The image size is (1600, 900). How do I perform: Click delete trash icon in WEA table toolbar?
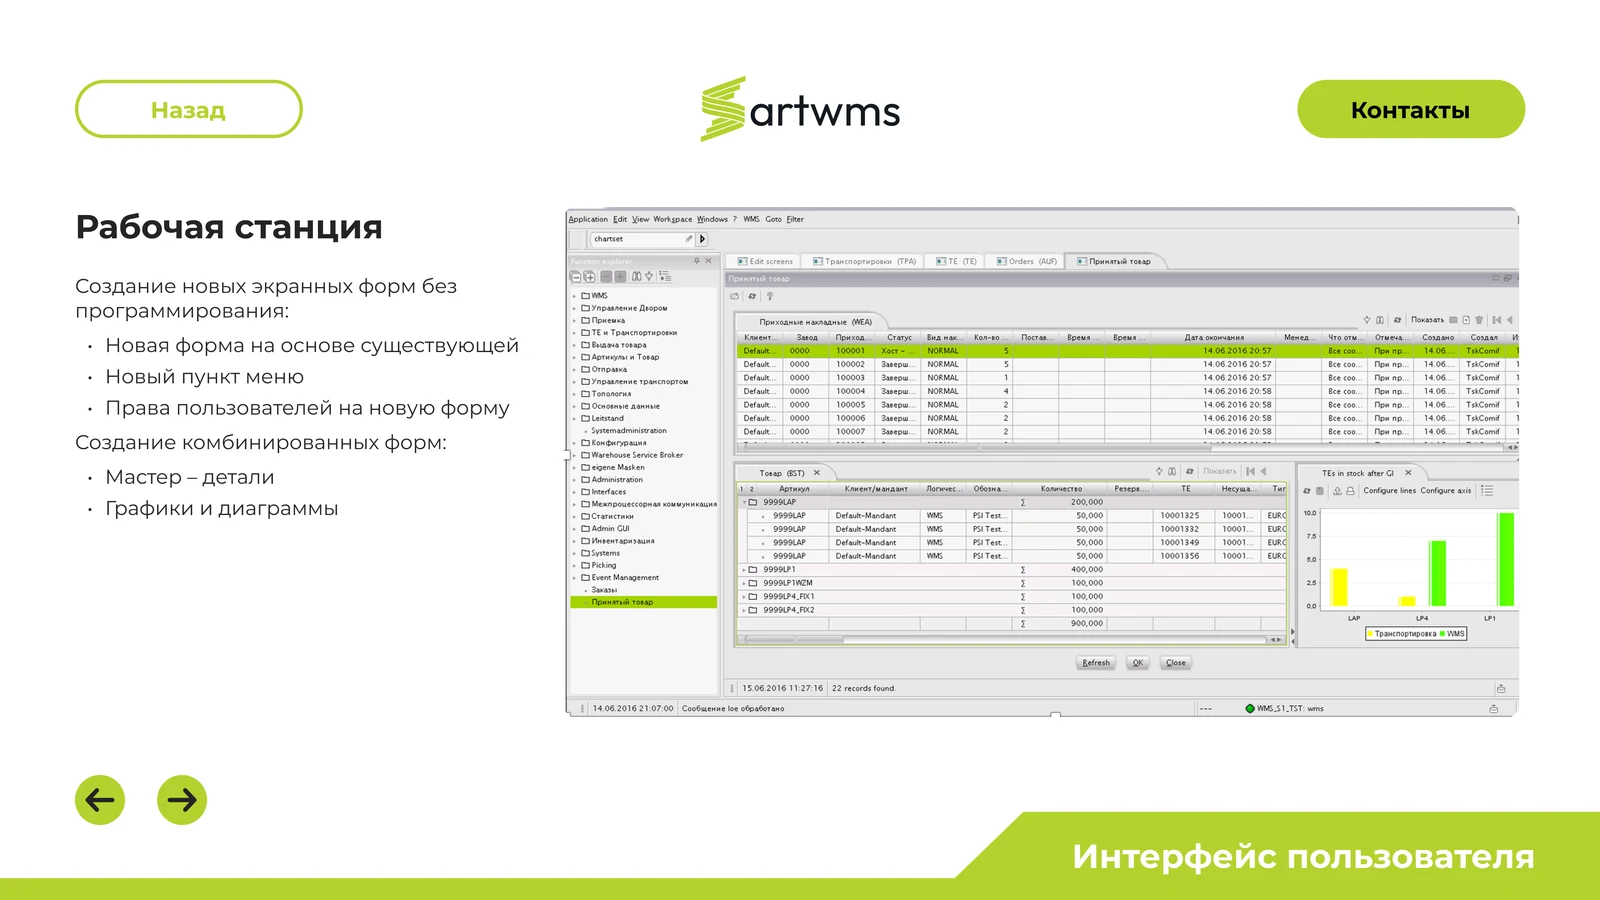coord(1479,320)
